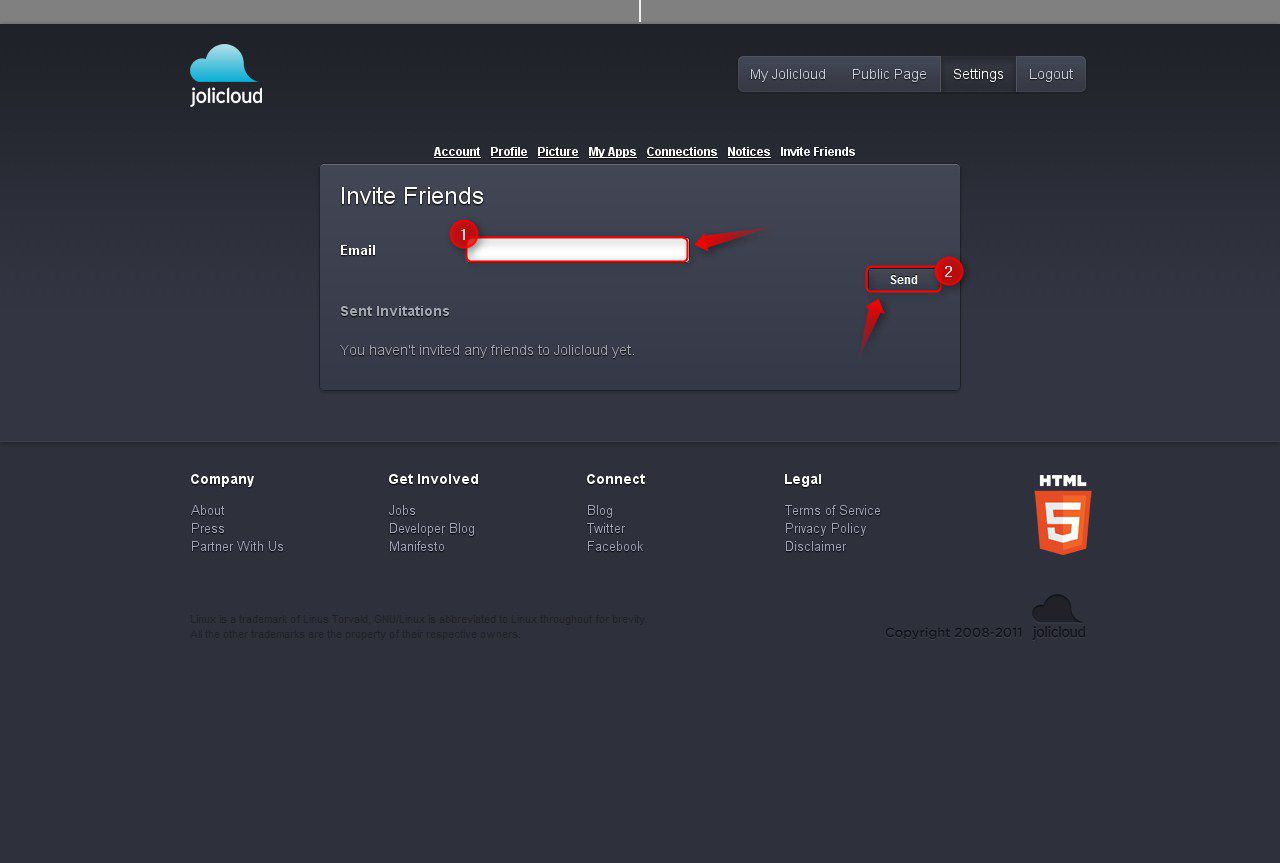Viewport: 1280px width, 863px height.
Task: Open the Twitter link under Connect
Action: [606, 528]
